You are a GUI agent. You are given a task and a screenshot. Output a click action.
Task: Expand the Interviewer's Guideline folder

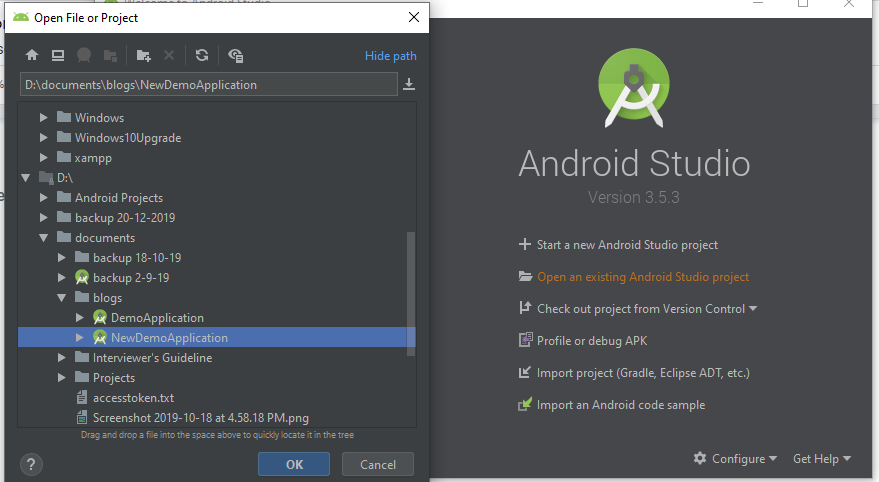(x=62, y=358)
